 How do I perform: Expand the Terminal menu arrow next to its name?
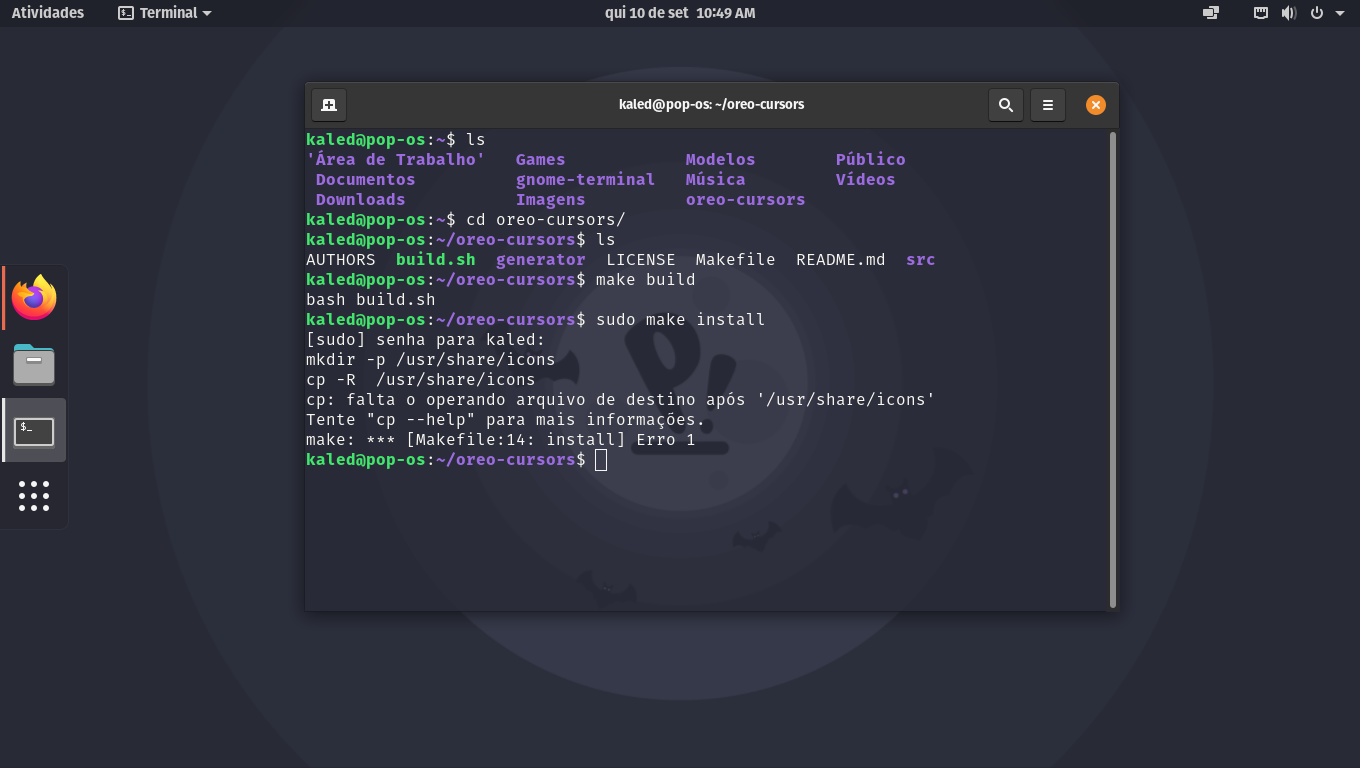205,13
